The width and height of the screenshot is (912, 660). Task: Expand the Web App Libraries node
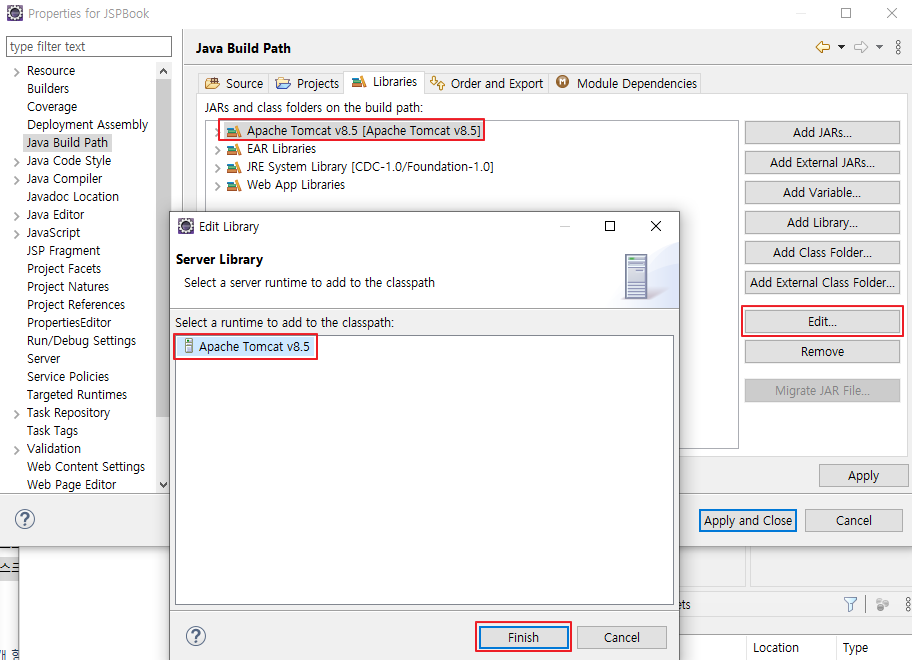218,186
